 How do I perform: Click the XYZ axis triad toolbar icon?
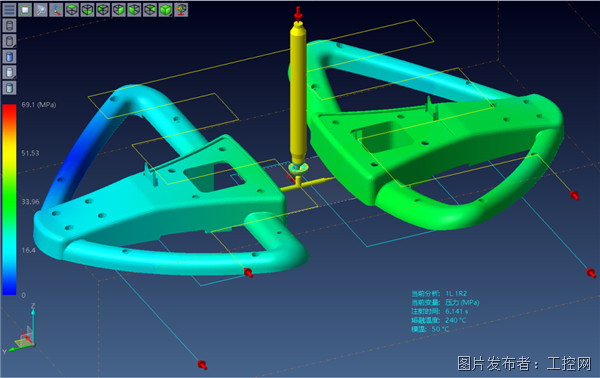pyautogui.click(x=56, y=10)
